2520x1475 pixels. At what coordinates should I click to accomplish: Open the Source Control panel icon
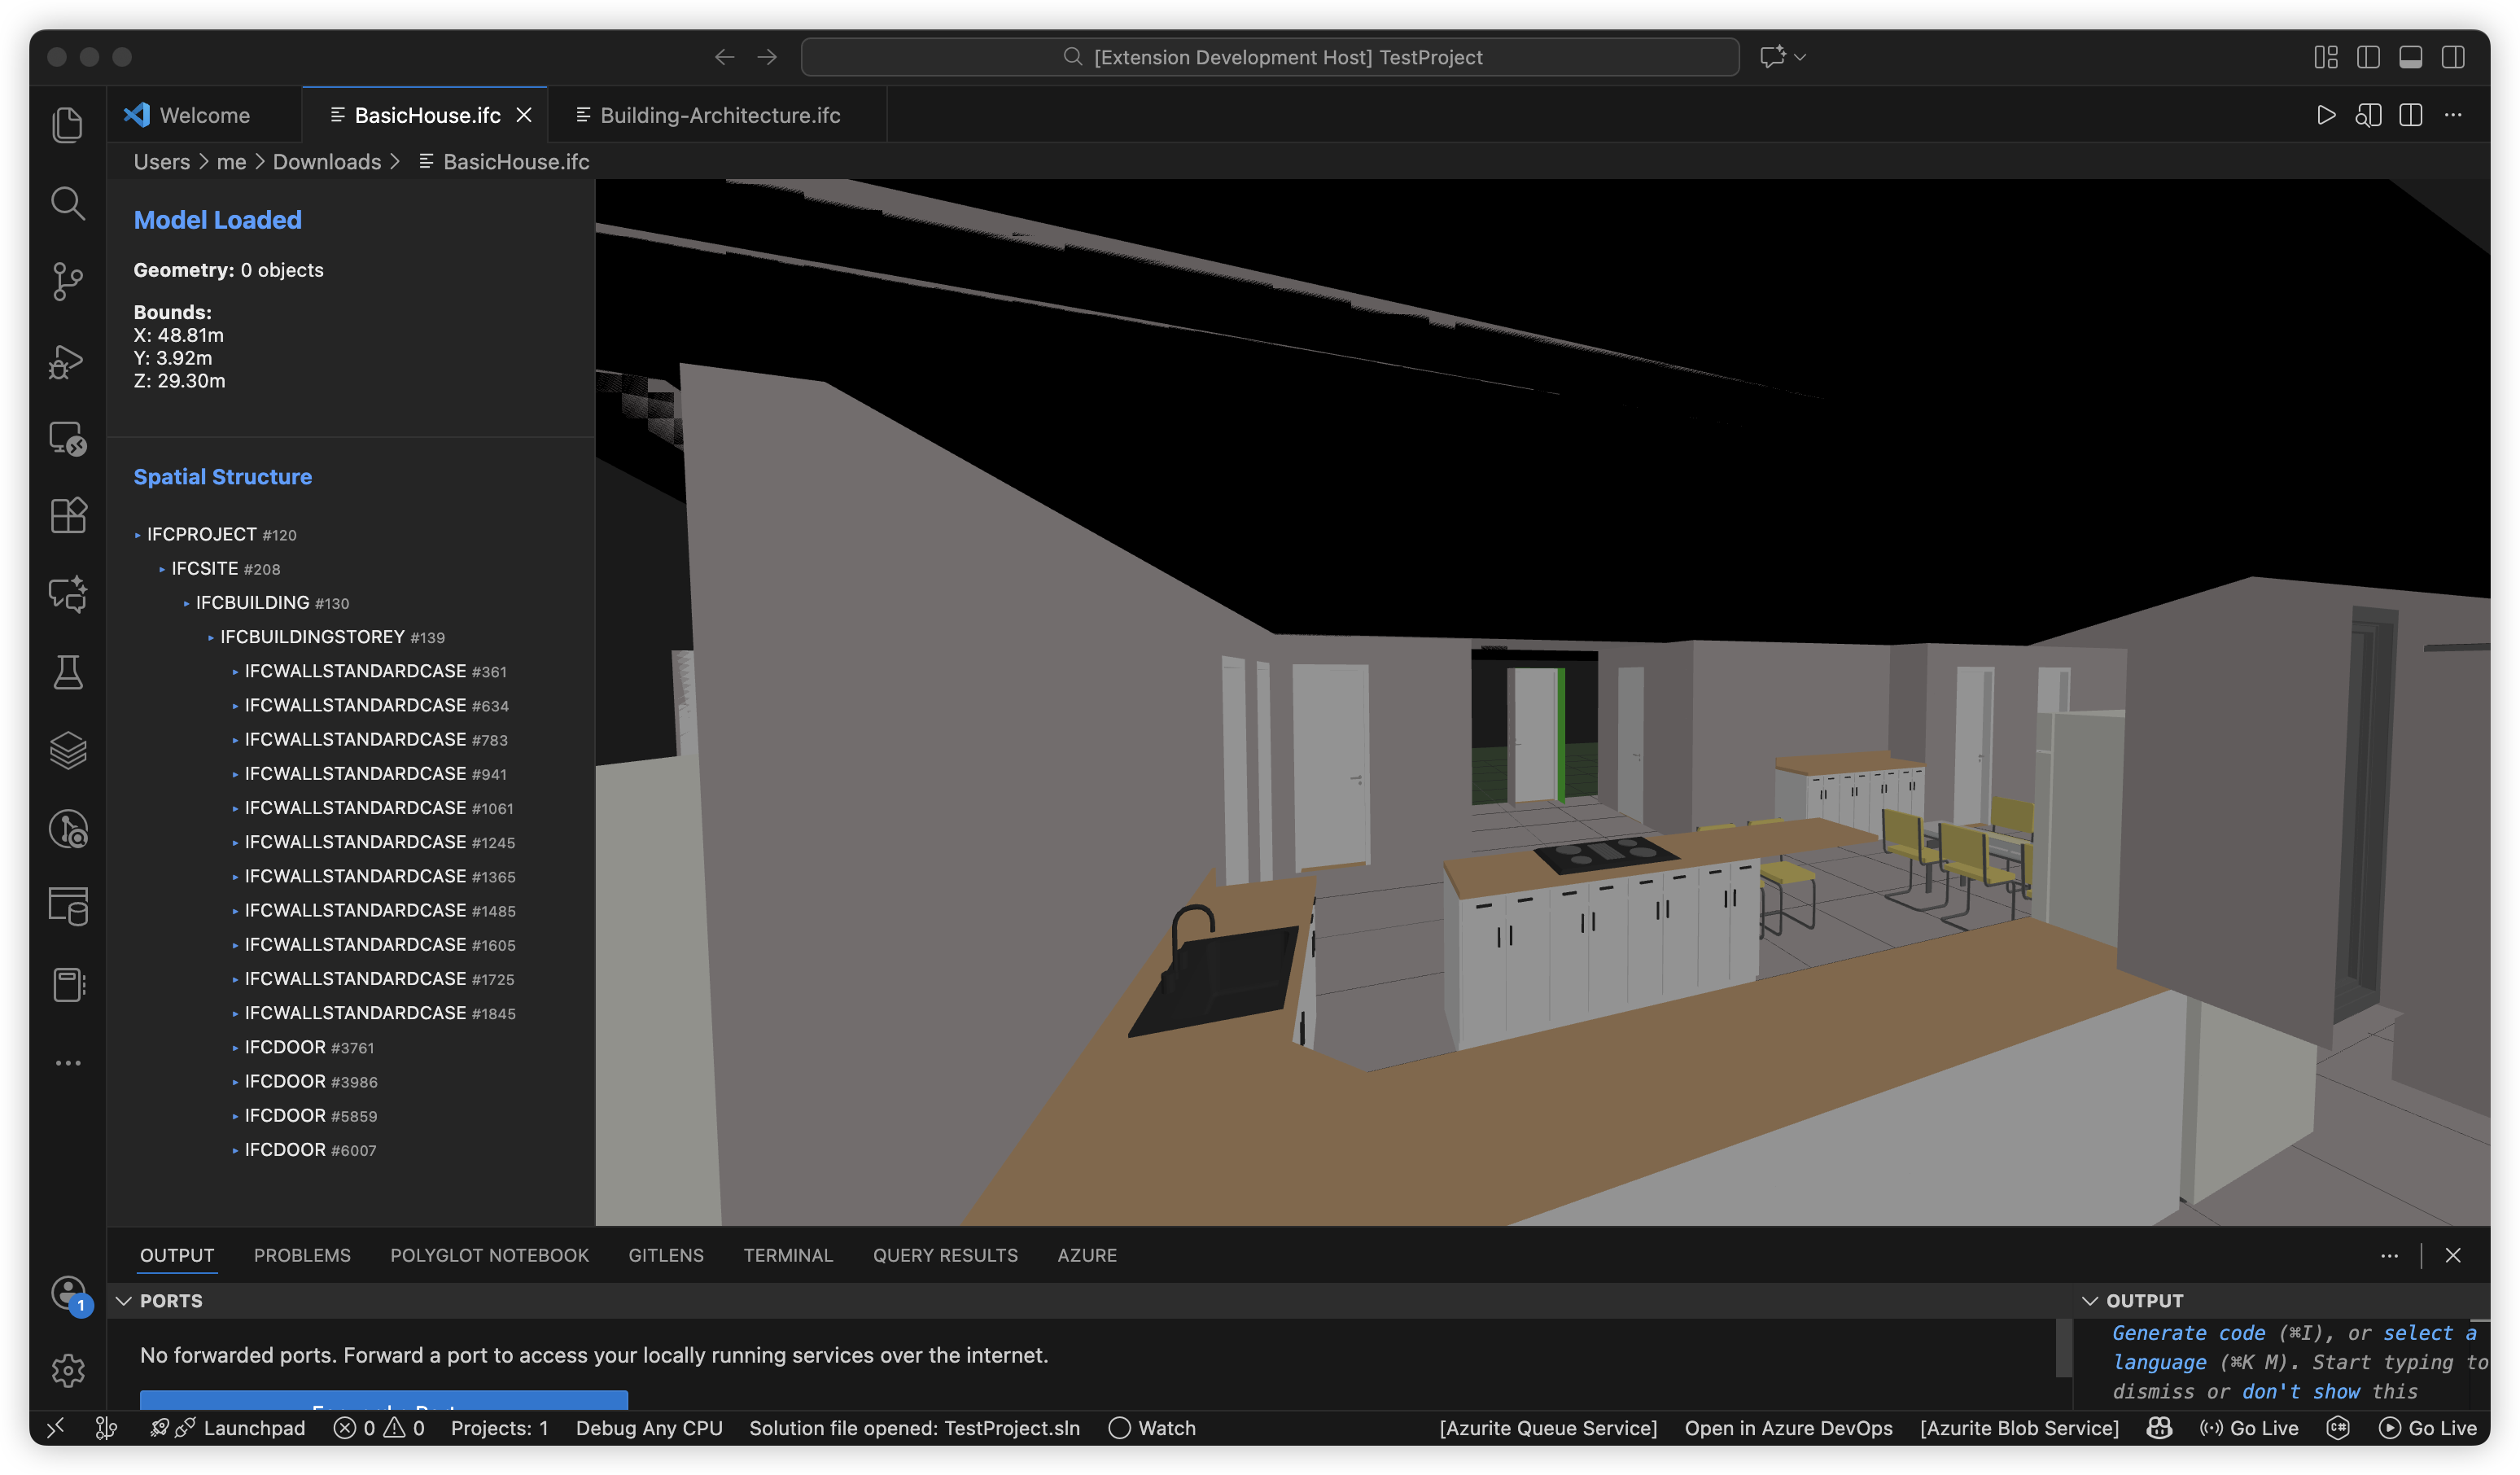tap(67, 281)
